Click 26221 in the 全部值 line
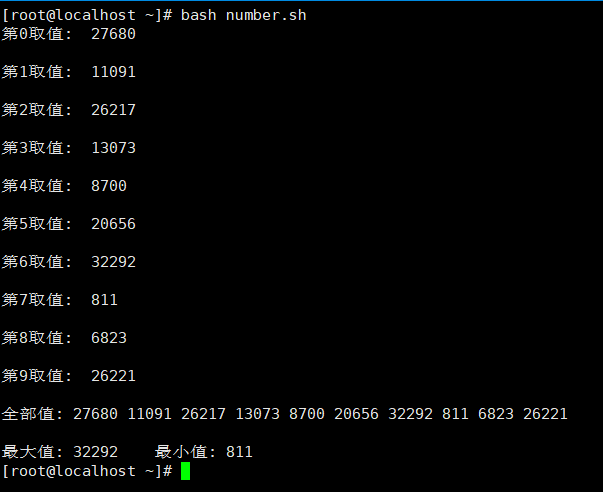 (x=545, y=414)
